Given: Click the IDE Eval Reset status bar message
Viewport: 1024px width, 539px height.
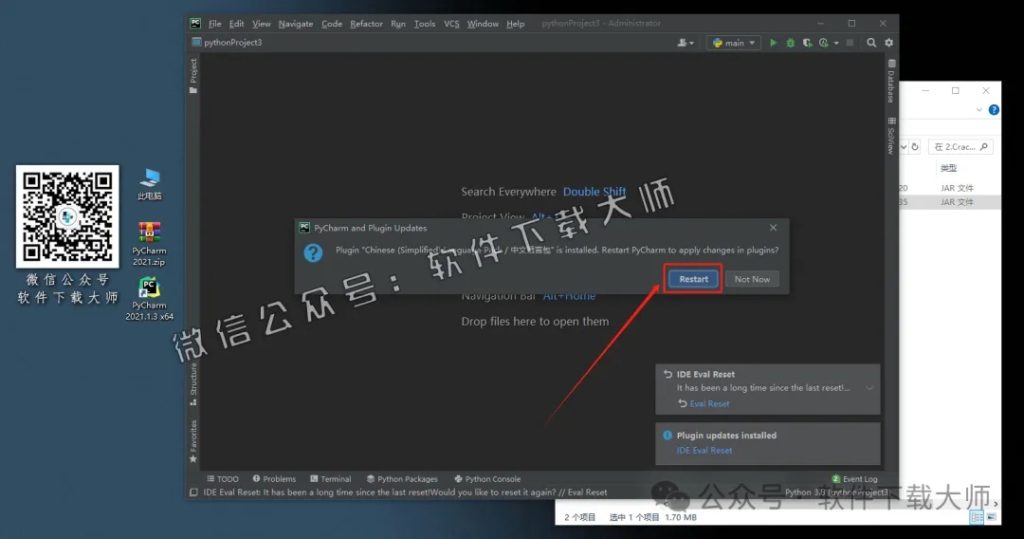Looking at the screenshot, I should (405, 493).
